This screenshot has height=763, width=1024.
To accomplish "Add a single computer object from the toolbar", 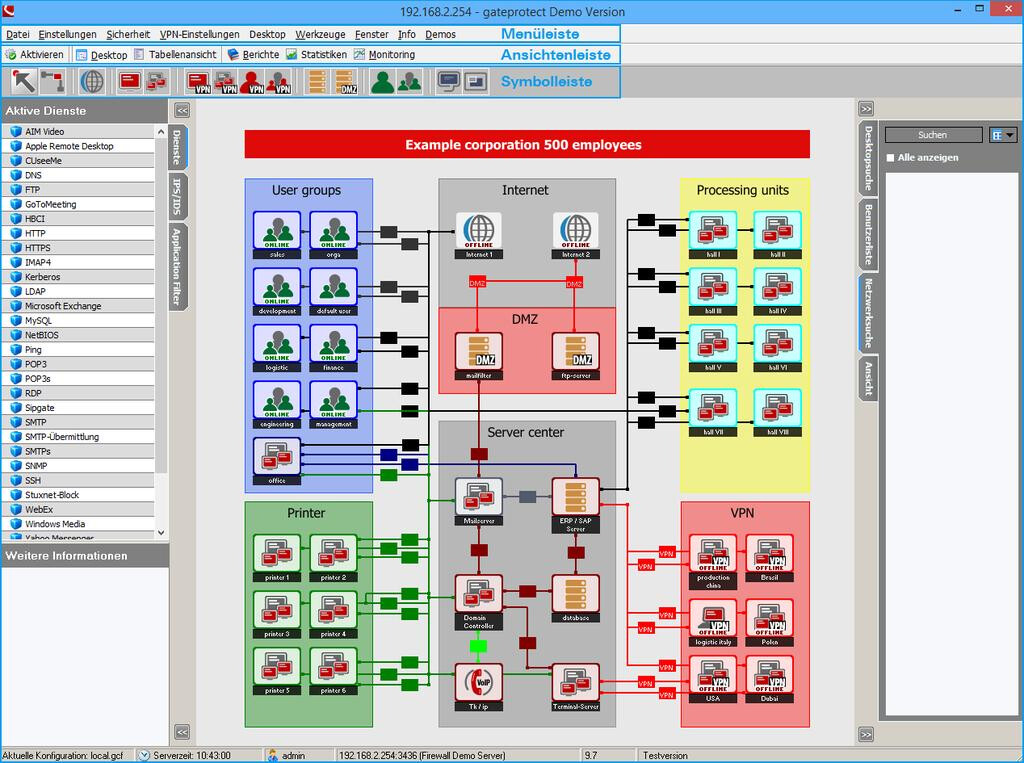I will click(130, 82).
